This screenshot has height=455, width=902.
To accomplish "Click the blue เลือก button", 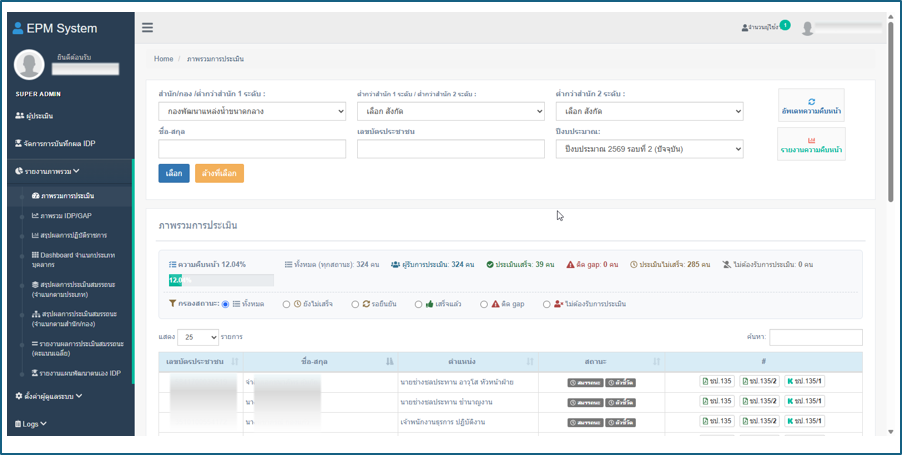I will [174, 173].
